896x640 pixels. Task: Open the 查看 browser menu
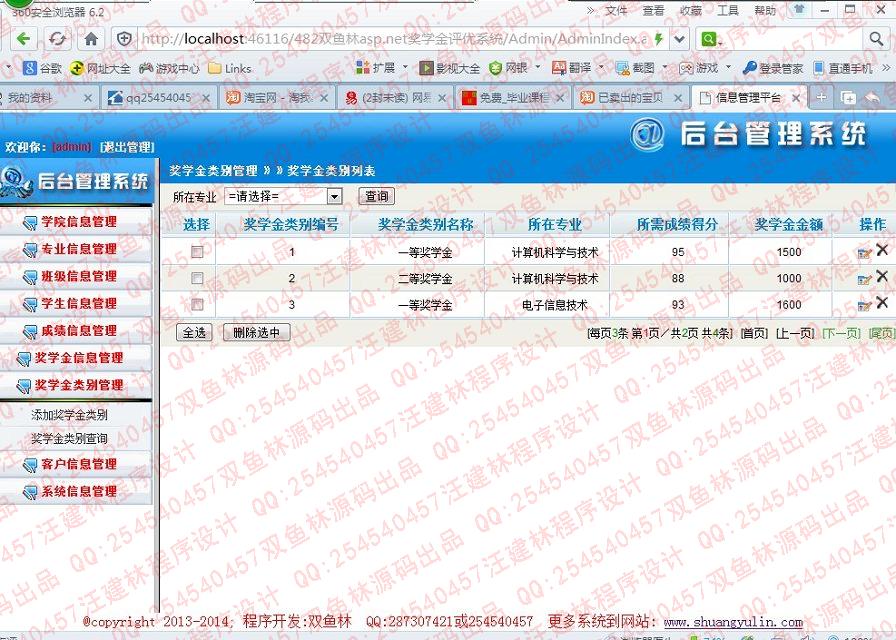[653, 10]
